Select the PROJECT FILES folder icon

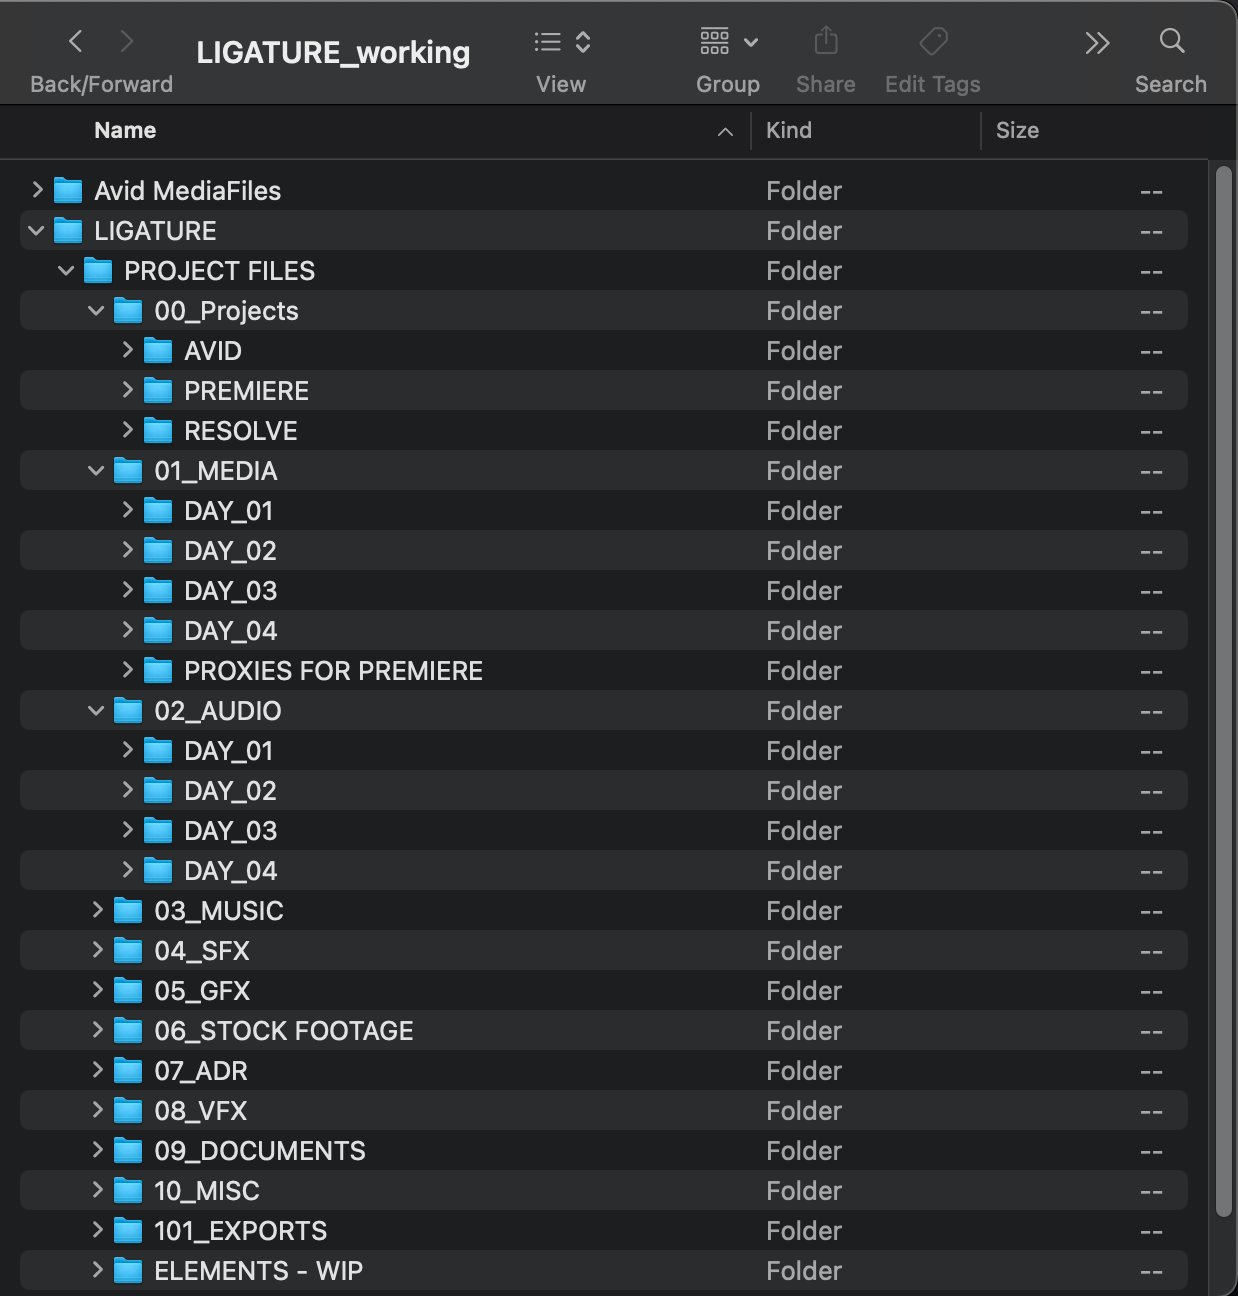(x=98, y=270)
